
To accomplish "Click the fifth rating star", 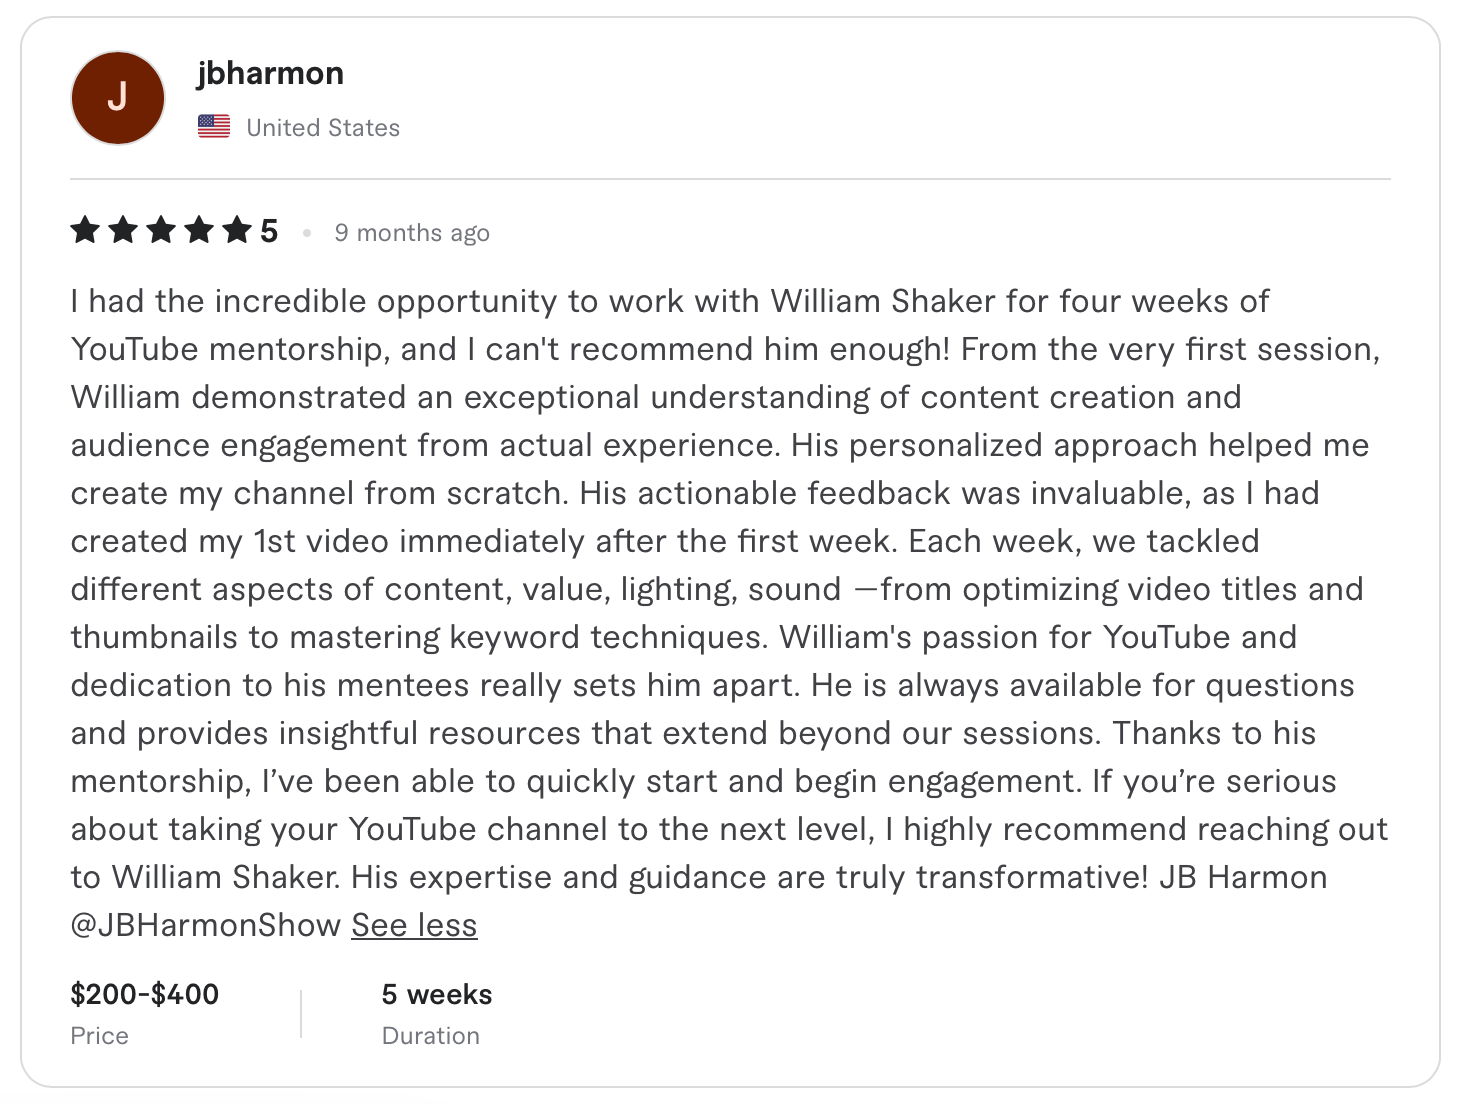I will pyautogui.click(x=237, y=231).
